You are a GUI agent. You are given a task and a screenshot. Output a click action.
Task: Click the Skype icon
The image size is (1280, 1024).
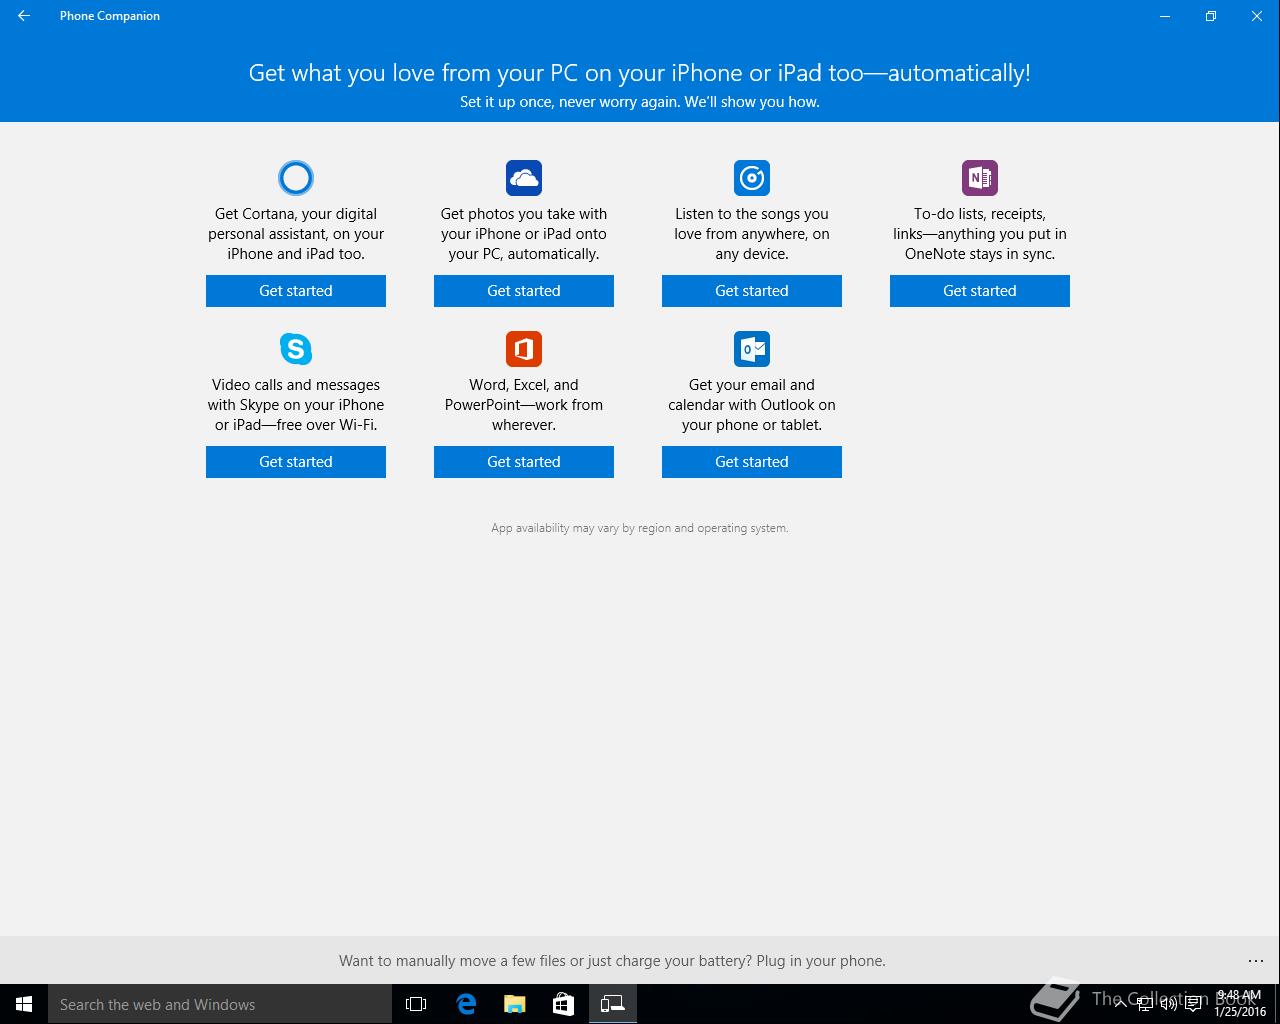point(296,349)
